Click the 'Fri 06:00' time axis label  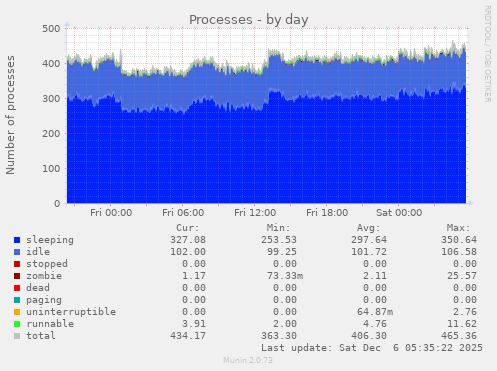tap(183, 213)
